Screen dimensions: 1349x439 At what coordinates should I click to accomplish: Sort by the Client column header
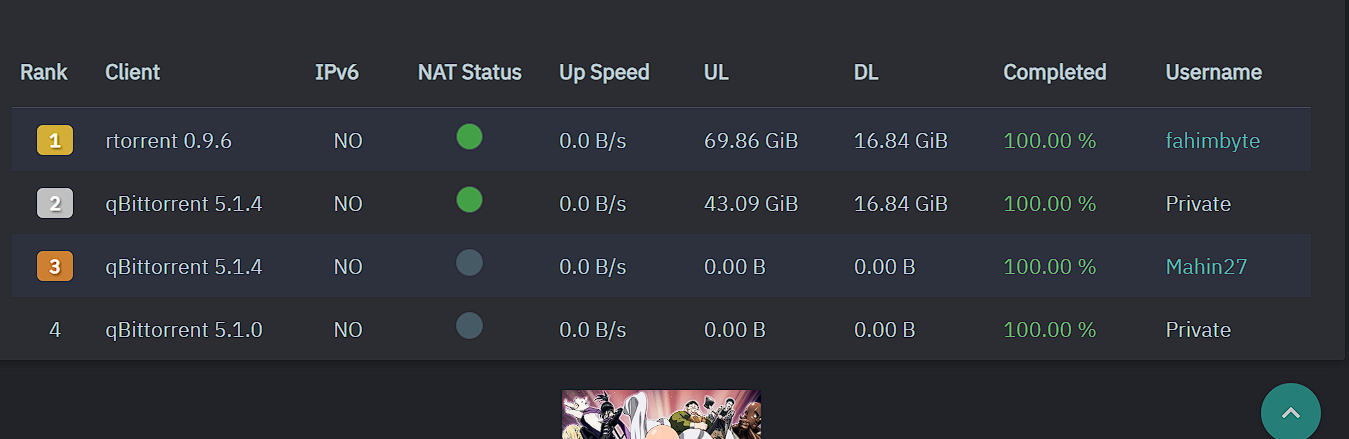[132, 72]
